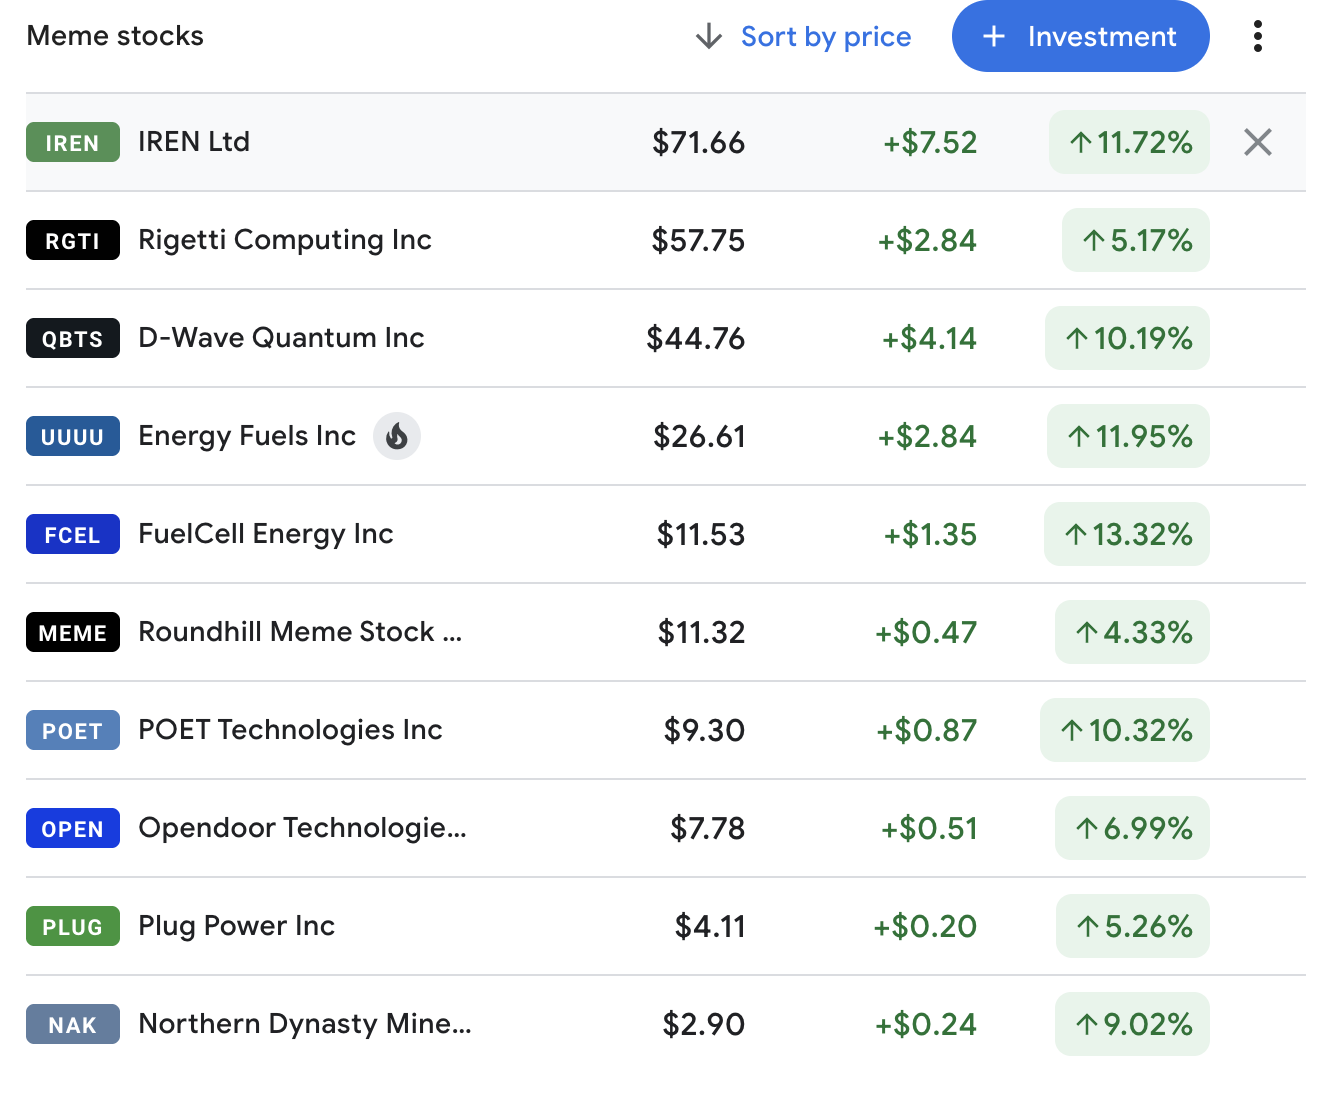Click the 6.99% change badge for Opendoor
The image size is (1328, 1104).
tap(1132, 828)
